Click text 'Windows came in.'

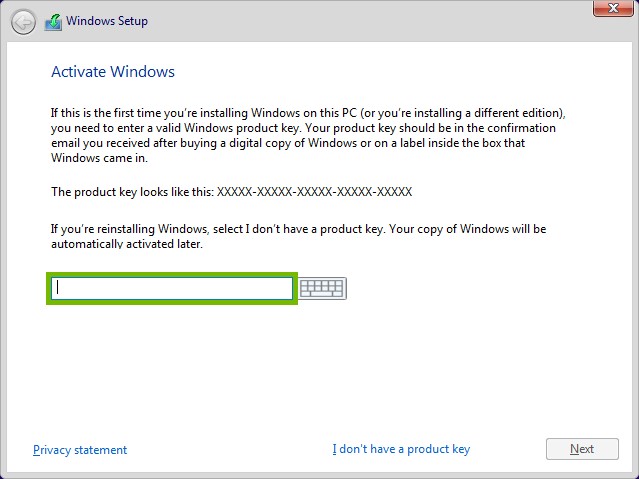coord(99,158)
